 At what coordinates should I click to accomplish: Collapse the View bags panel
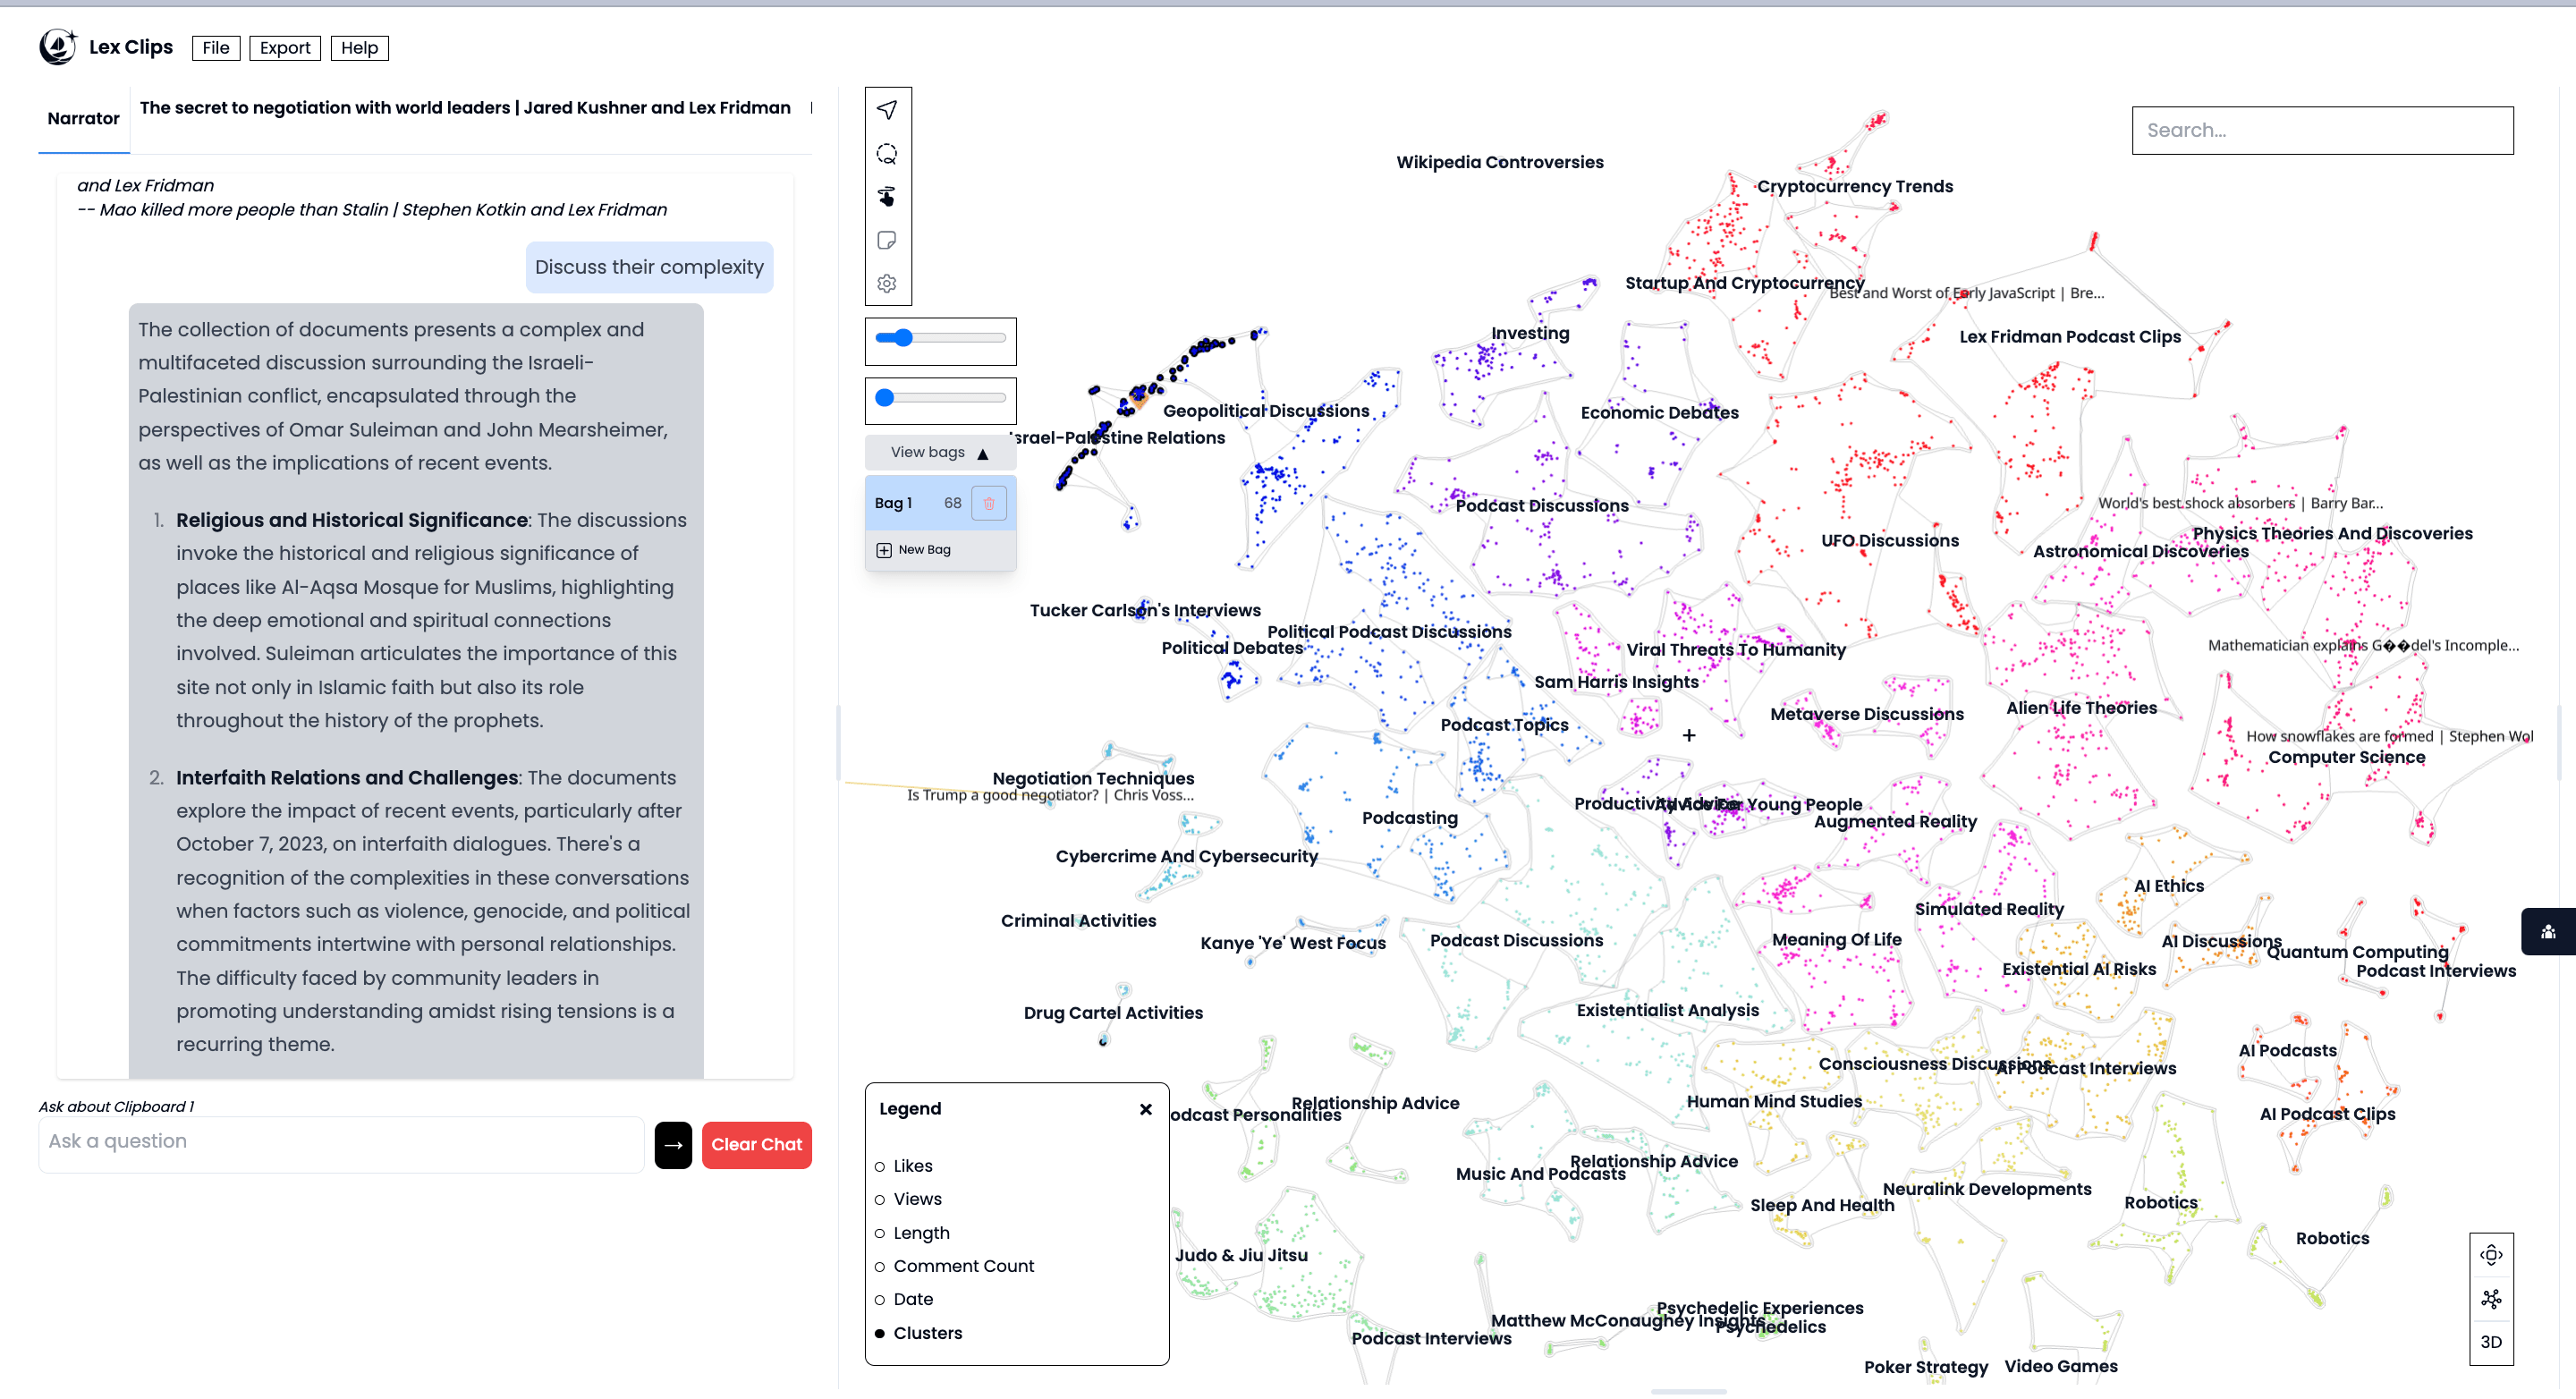click(940, 453)
